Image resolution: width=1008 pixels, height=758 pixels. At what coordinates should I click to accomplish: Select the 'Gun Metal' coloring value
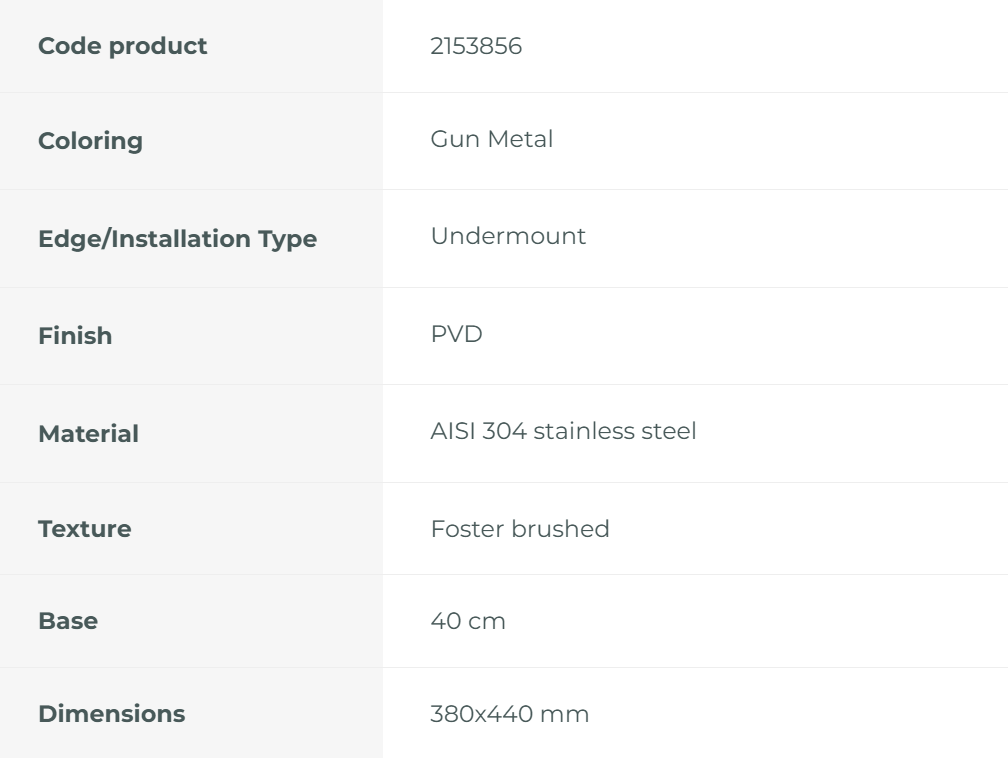click(491, 140)
